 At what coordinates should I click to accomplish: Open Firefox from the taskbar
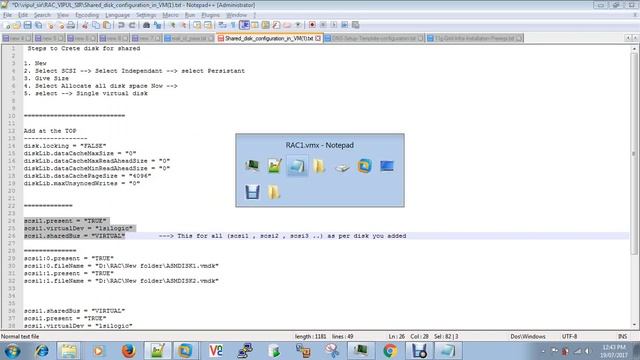(x=128, y=351)
